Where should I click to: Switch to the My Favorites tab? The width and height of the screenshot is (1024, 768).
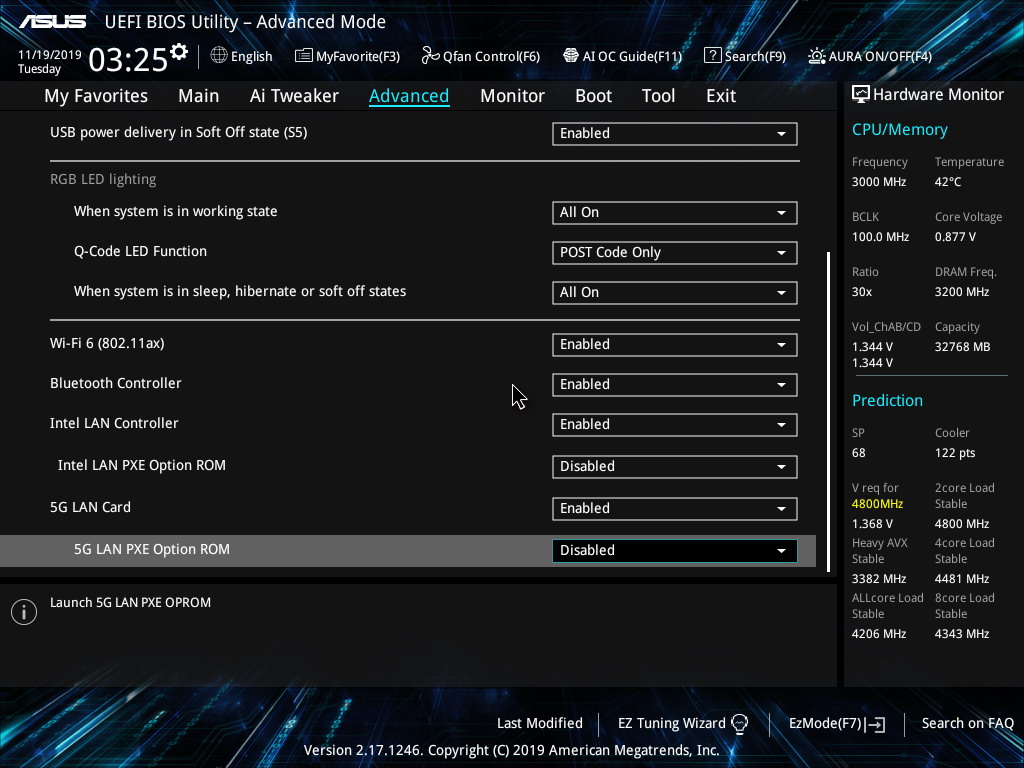pyautogui.click(x=96, y=96)
